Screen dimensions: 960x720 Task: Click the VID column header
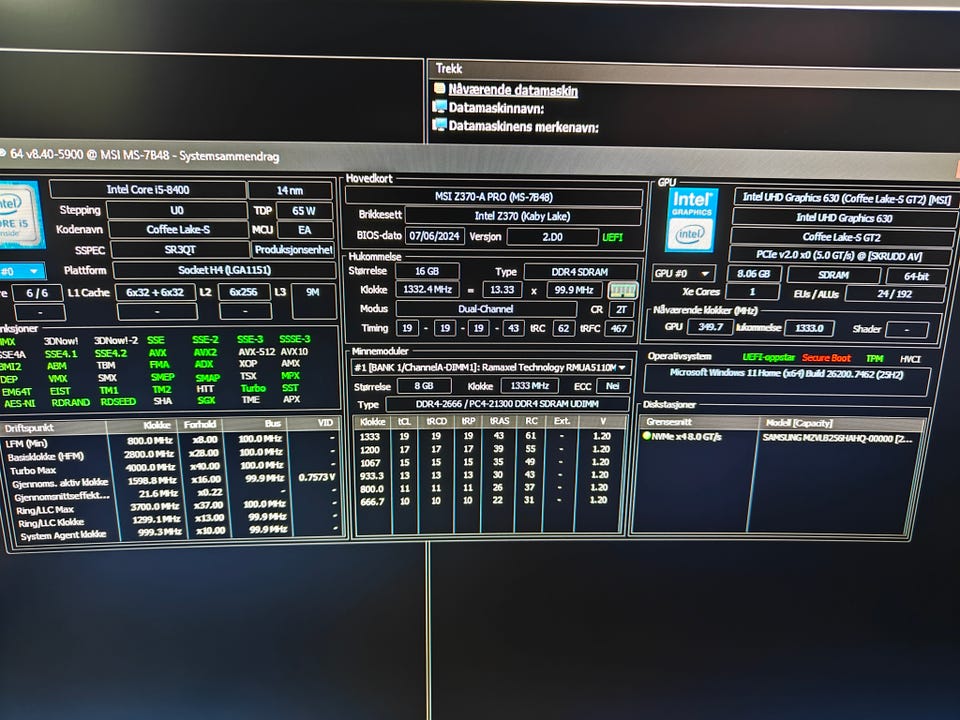[x=313, y=423]
